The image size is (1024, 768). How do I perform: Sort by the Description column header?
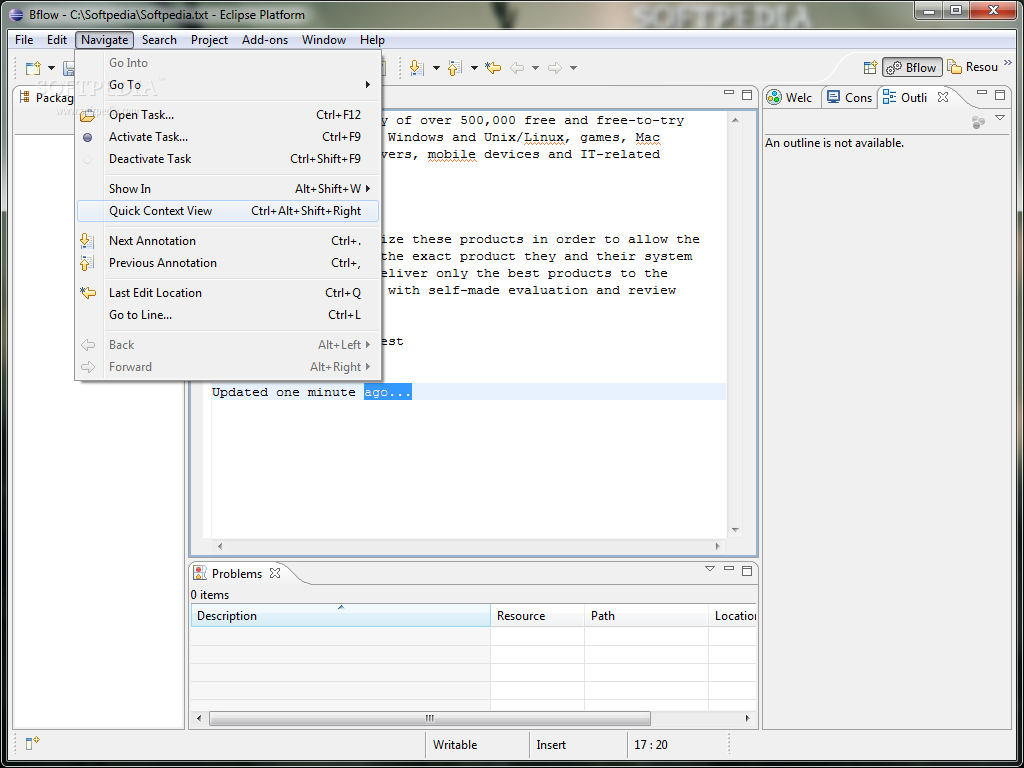click(x=340, y=615)
